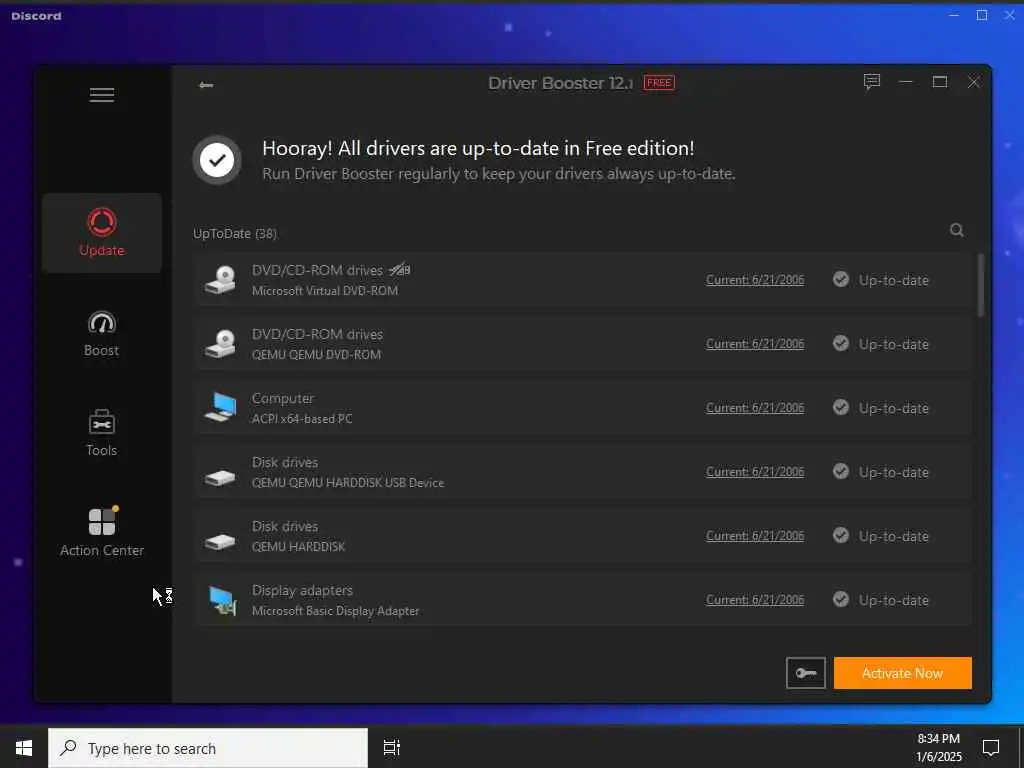Open Current date link for ACPI x64-based PC
The width and height of the screenshot is (1024, 768).
pos(755,408)
